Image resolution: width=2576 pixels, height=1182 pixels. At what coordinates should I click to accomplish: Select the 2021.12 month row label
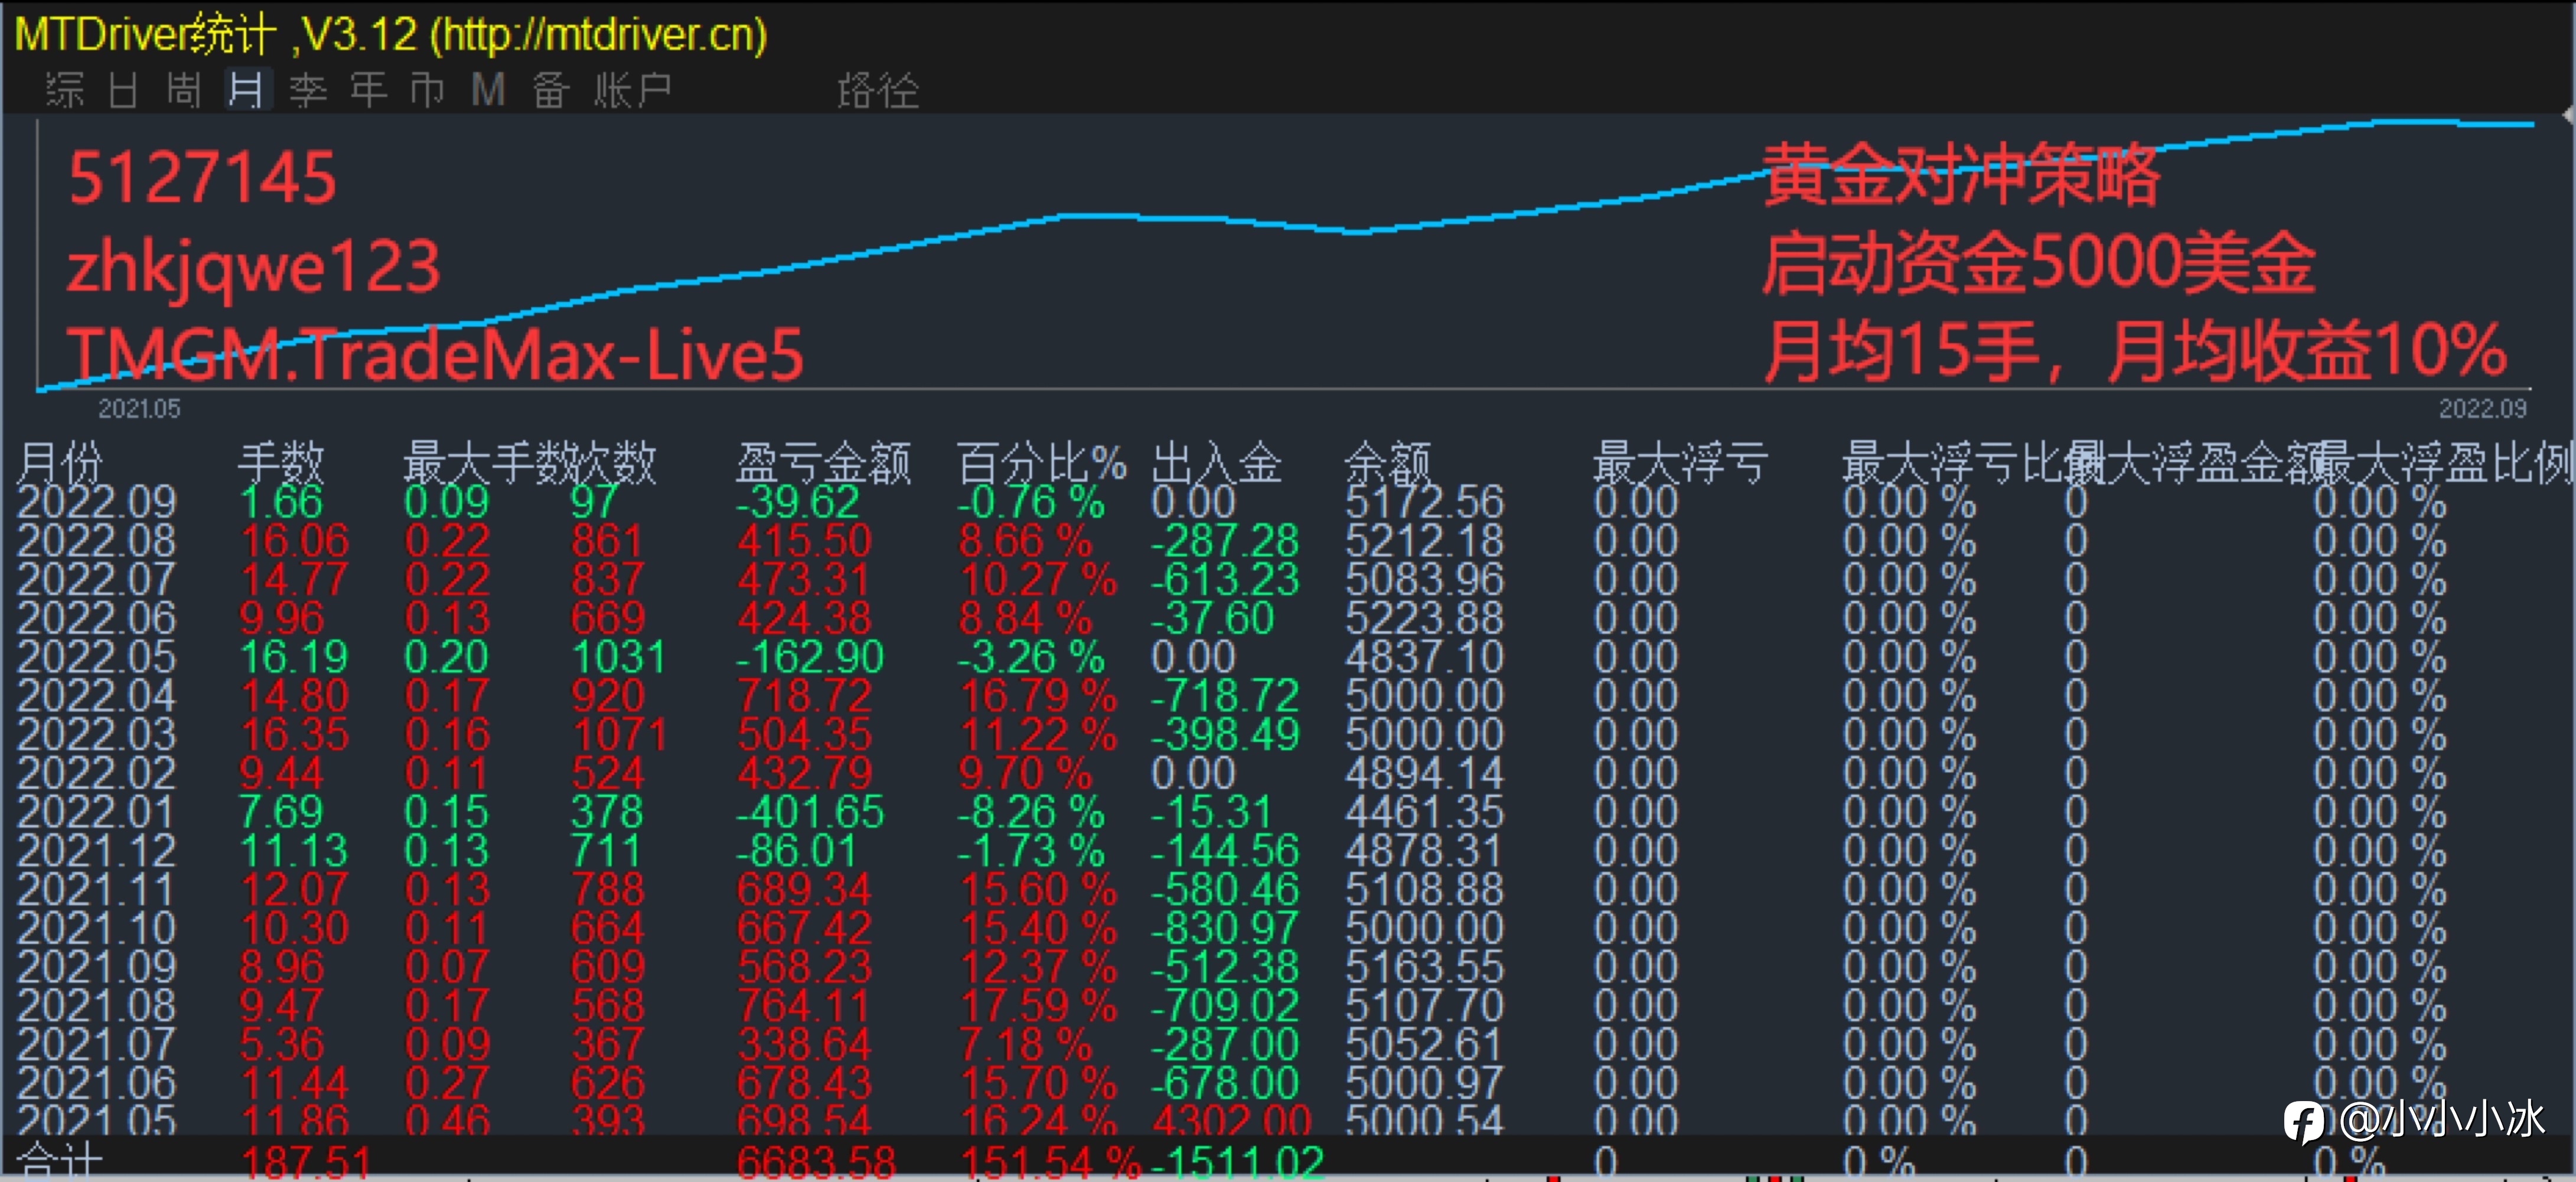96,851
